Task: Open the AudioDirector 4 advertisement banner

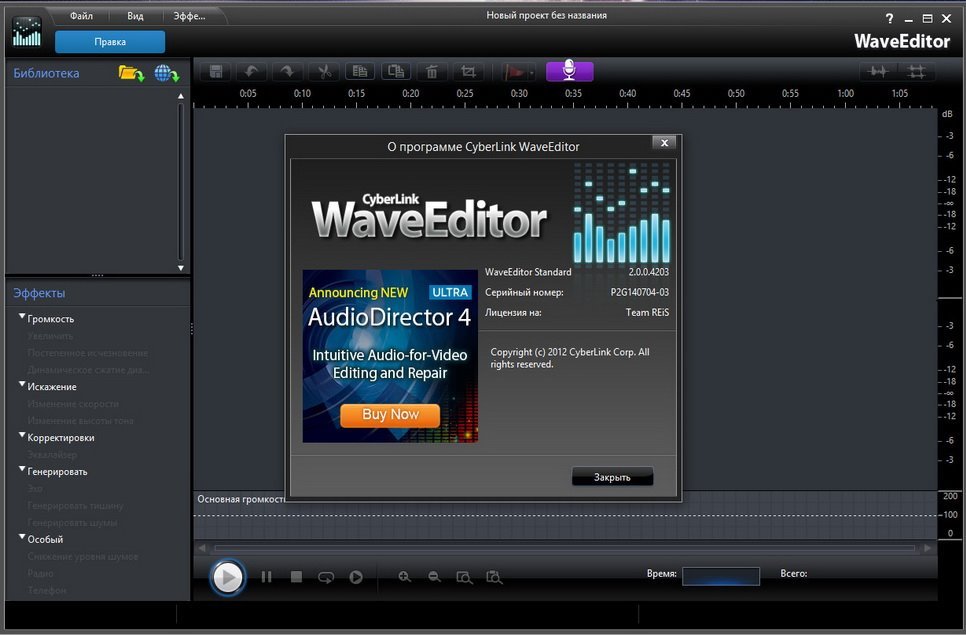Action: 390,356
